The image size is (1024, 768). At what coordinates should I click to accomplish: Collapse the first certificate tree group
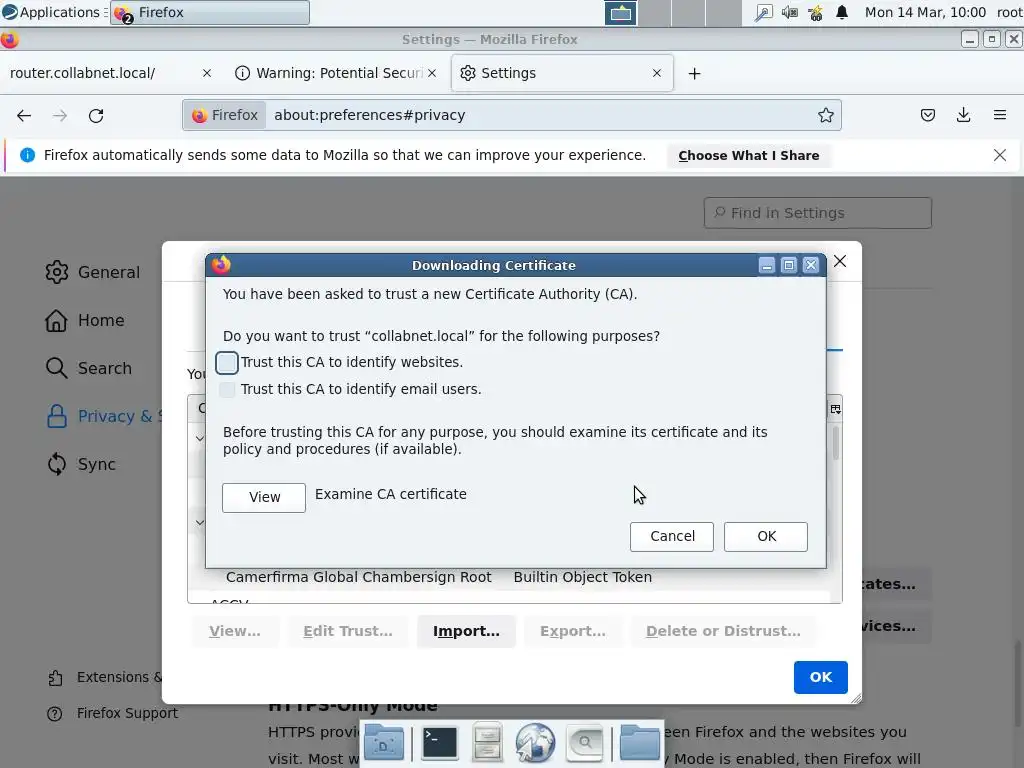coord(199,438)
